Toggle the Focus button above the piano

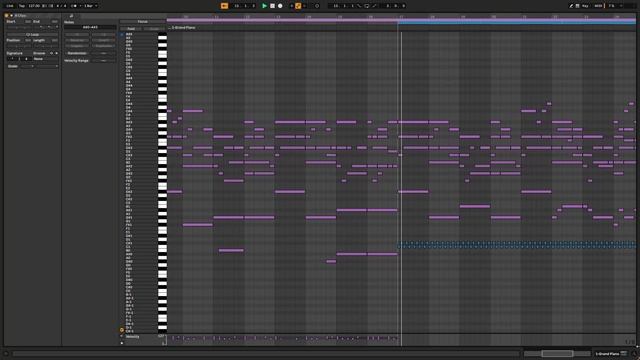coord(143,22)
